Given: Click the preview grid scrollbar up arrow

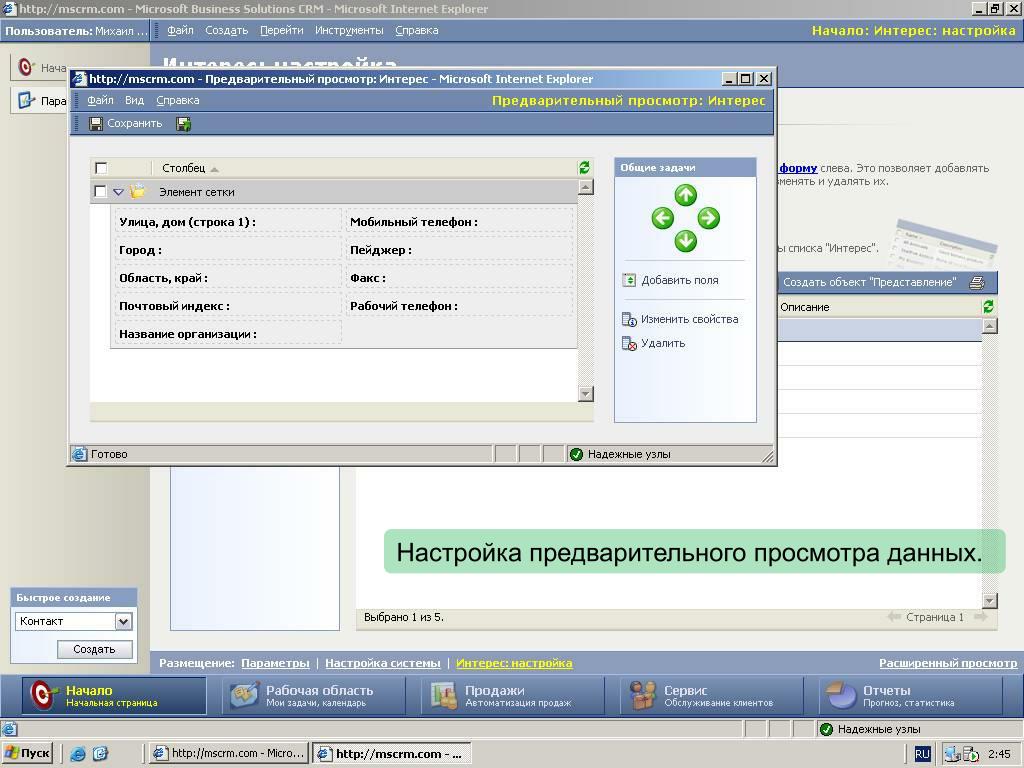Looking at the screenshot, I should pyautogui.click(x=586, y=187).
